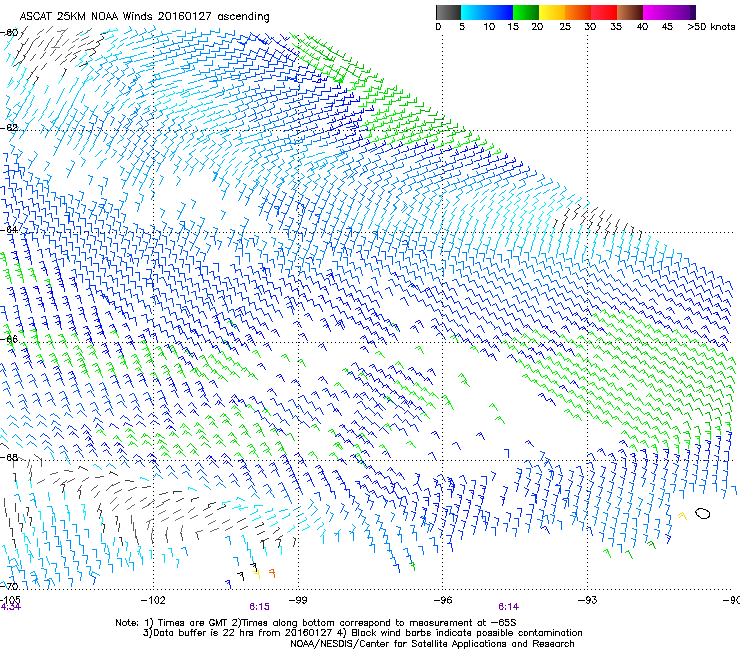Click the '-96' longitude label
The height and width of the screenshot is (650, 740).
coord(443,600)
